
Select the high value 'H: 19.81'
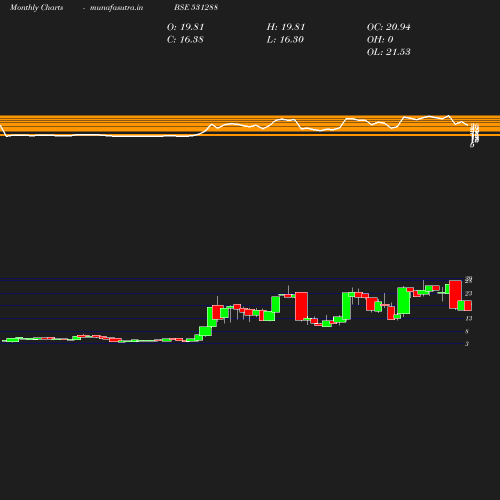point(286,27)
